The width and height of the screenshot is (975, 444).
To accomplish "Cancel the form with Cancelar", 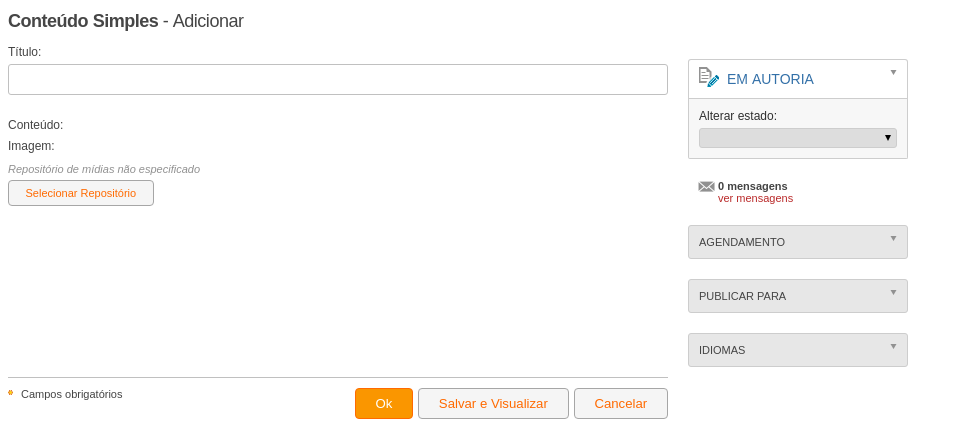I will [x=621, y=404].
